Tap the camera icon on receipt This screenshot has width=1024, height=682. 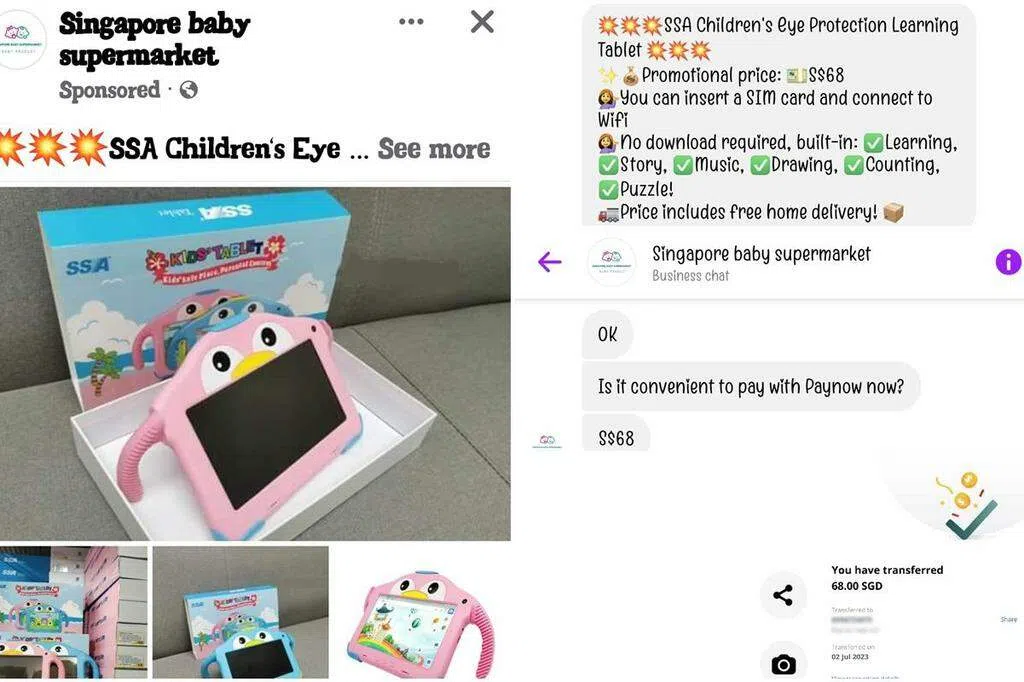click(783, 664)
